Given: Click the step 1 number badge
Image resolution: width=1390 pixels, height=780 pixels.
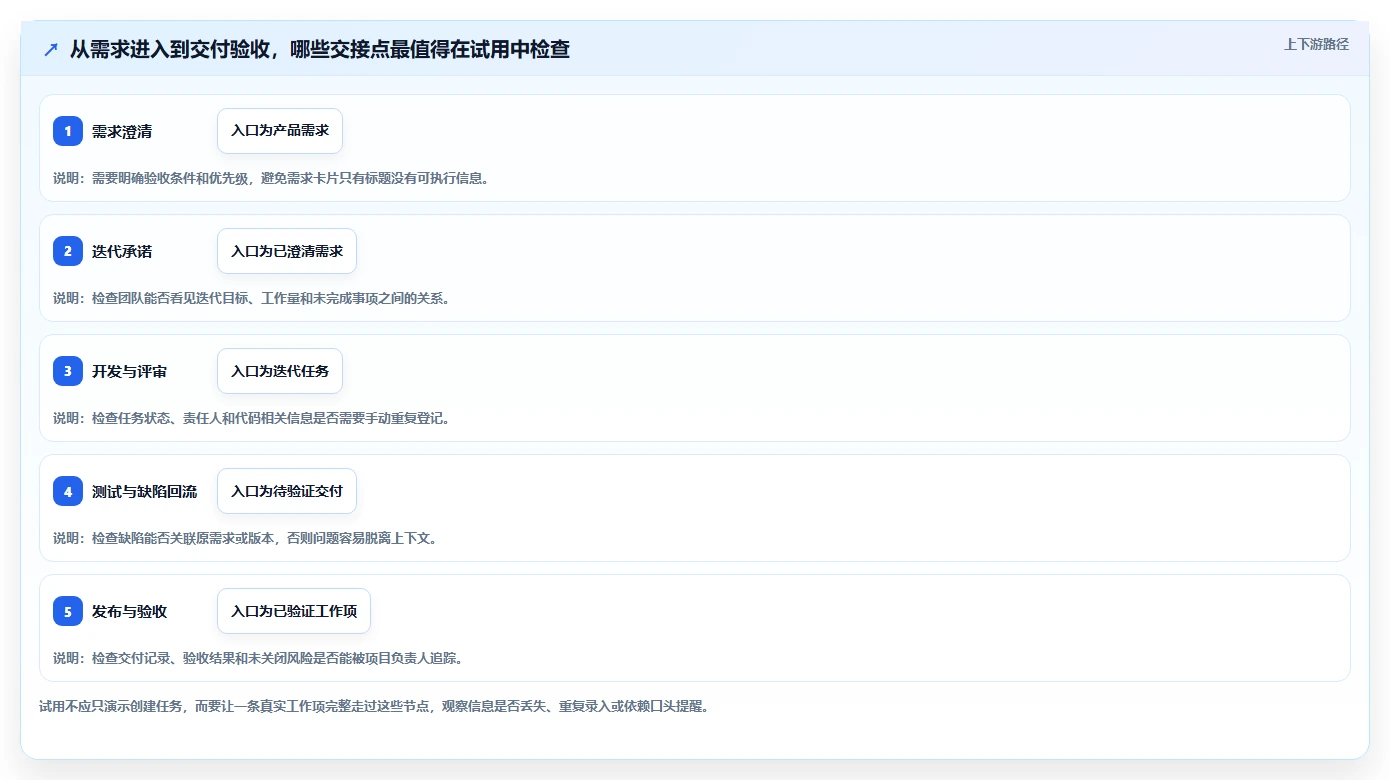Looking at the screenshot, I should coord(68,131).
